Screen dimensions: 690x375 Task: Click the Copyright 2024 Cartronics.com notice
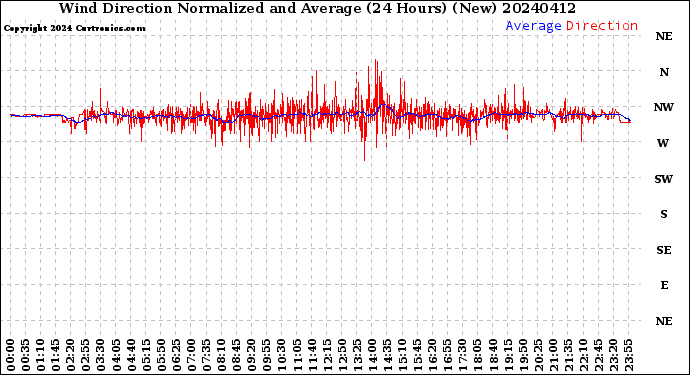pyautogui.click(x=74, y=28)
